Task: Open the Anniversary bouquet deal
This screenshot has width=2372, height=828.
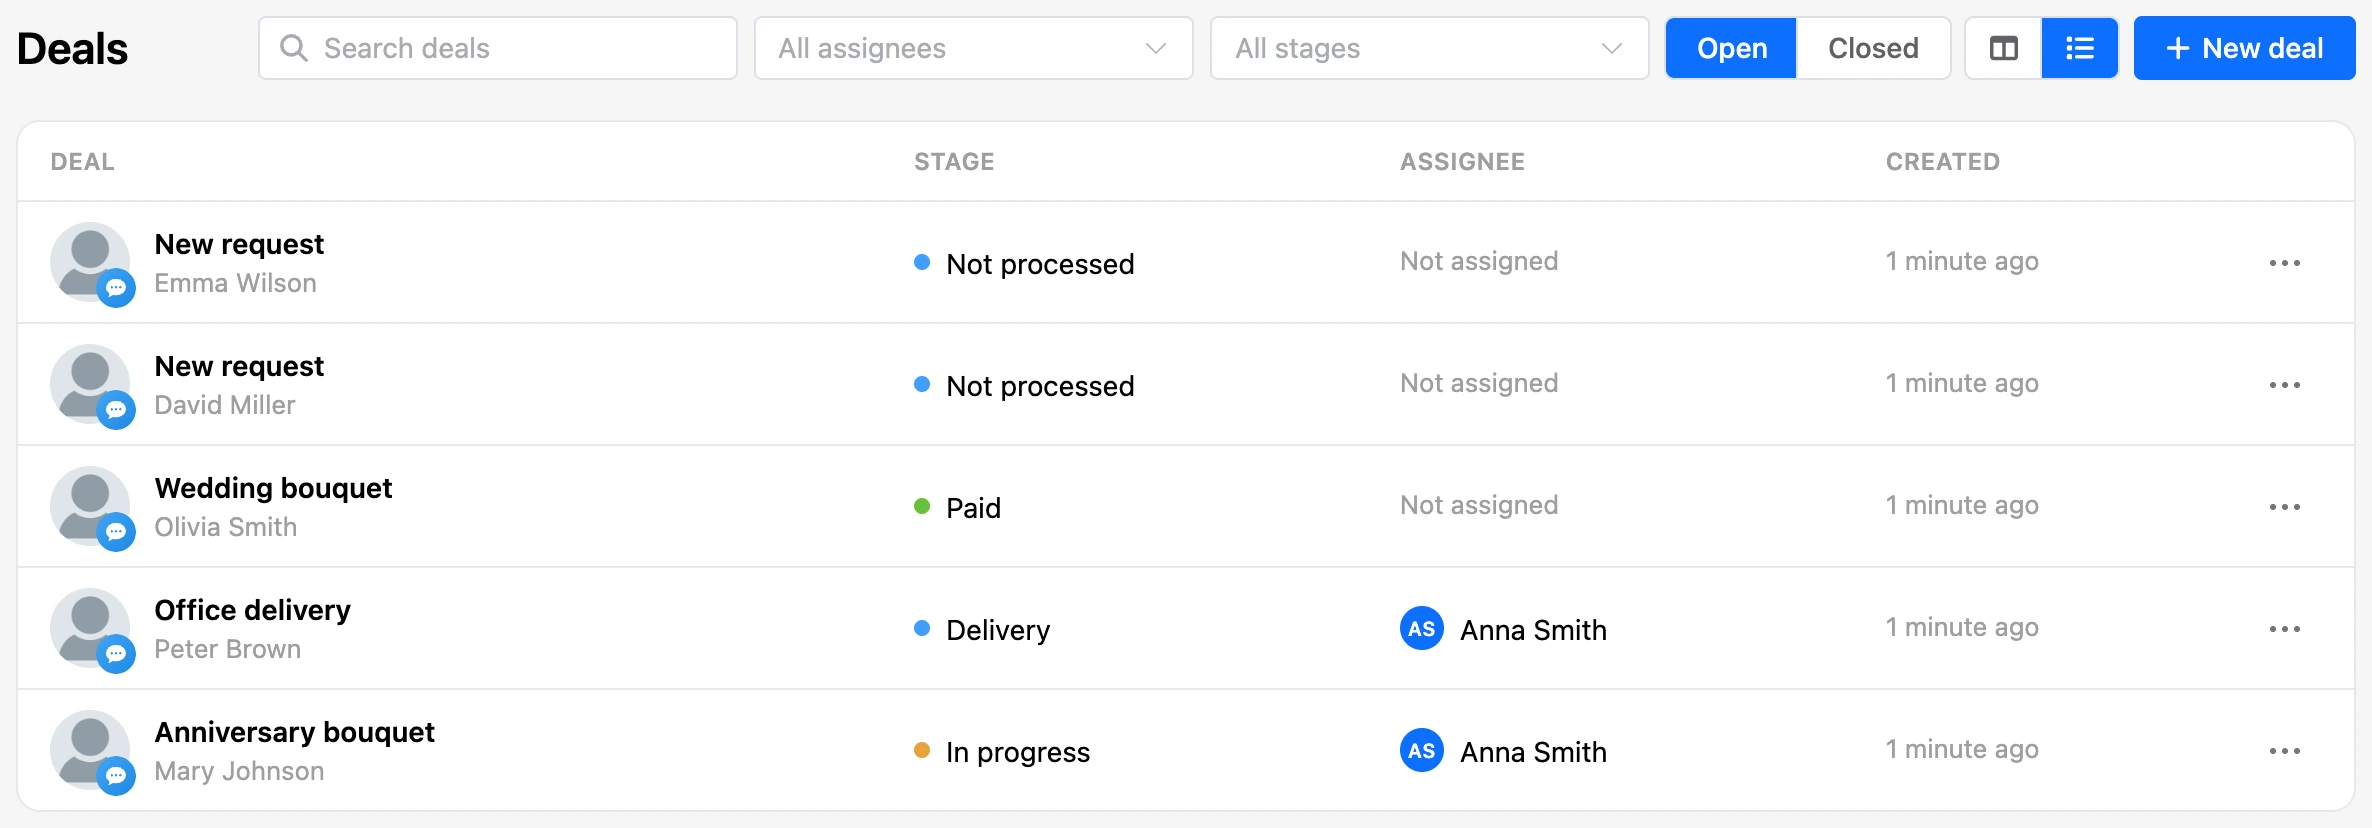Action: [x=294, y=732]
